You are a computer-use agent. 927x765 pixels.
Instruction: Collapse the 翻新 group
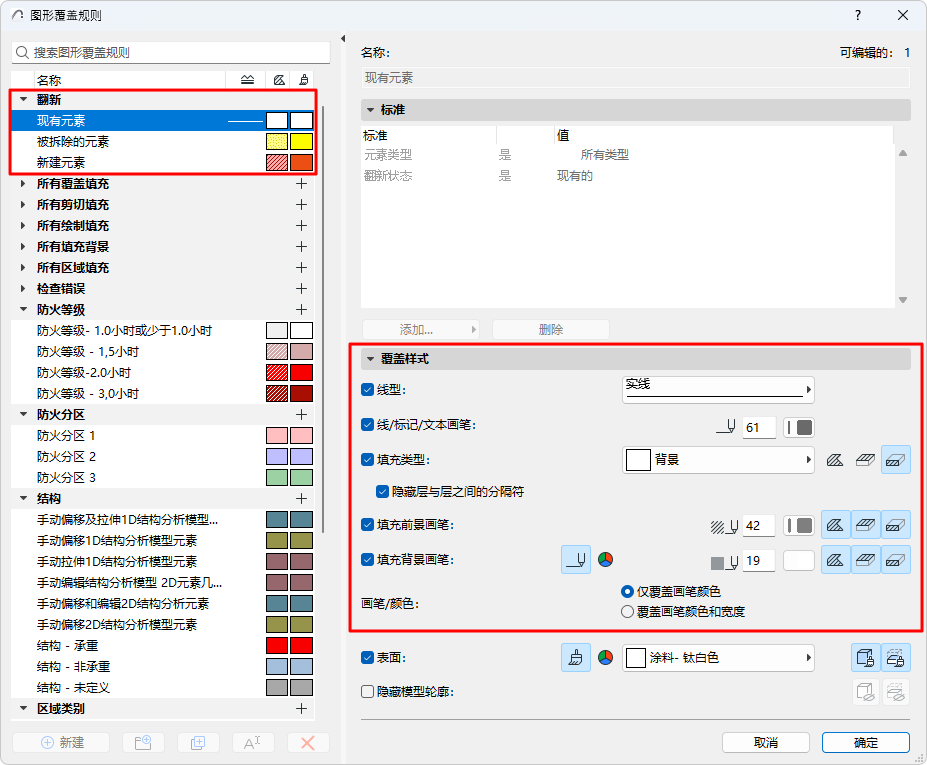click(x=24, y=99)
